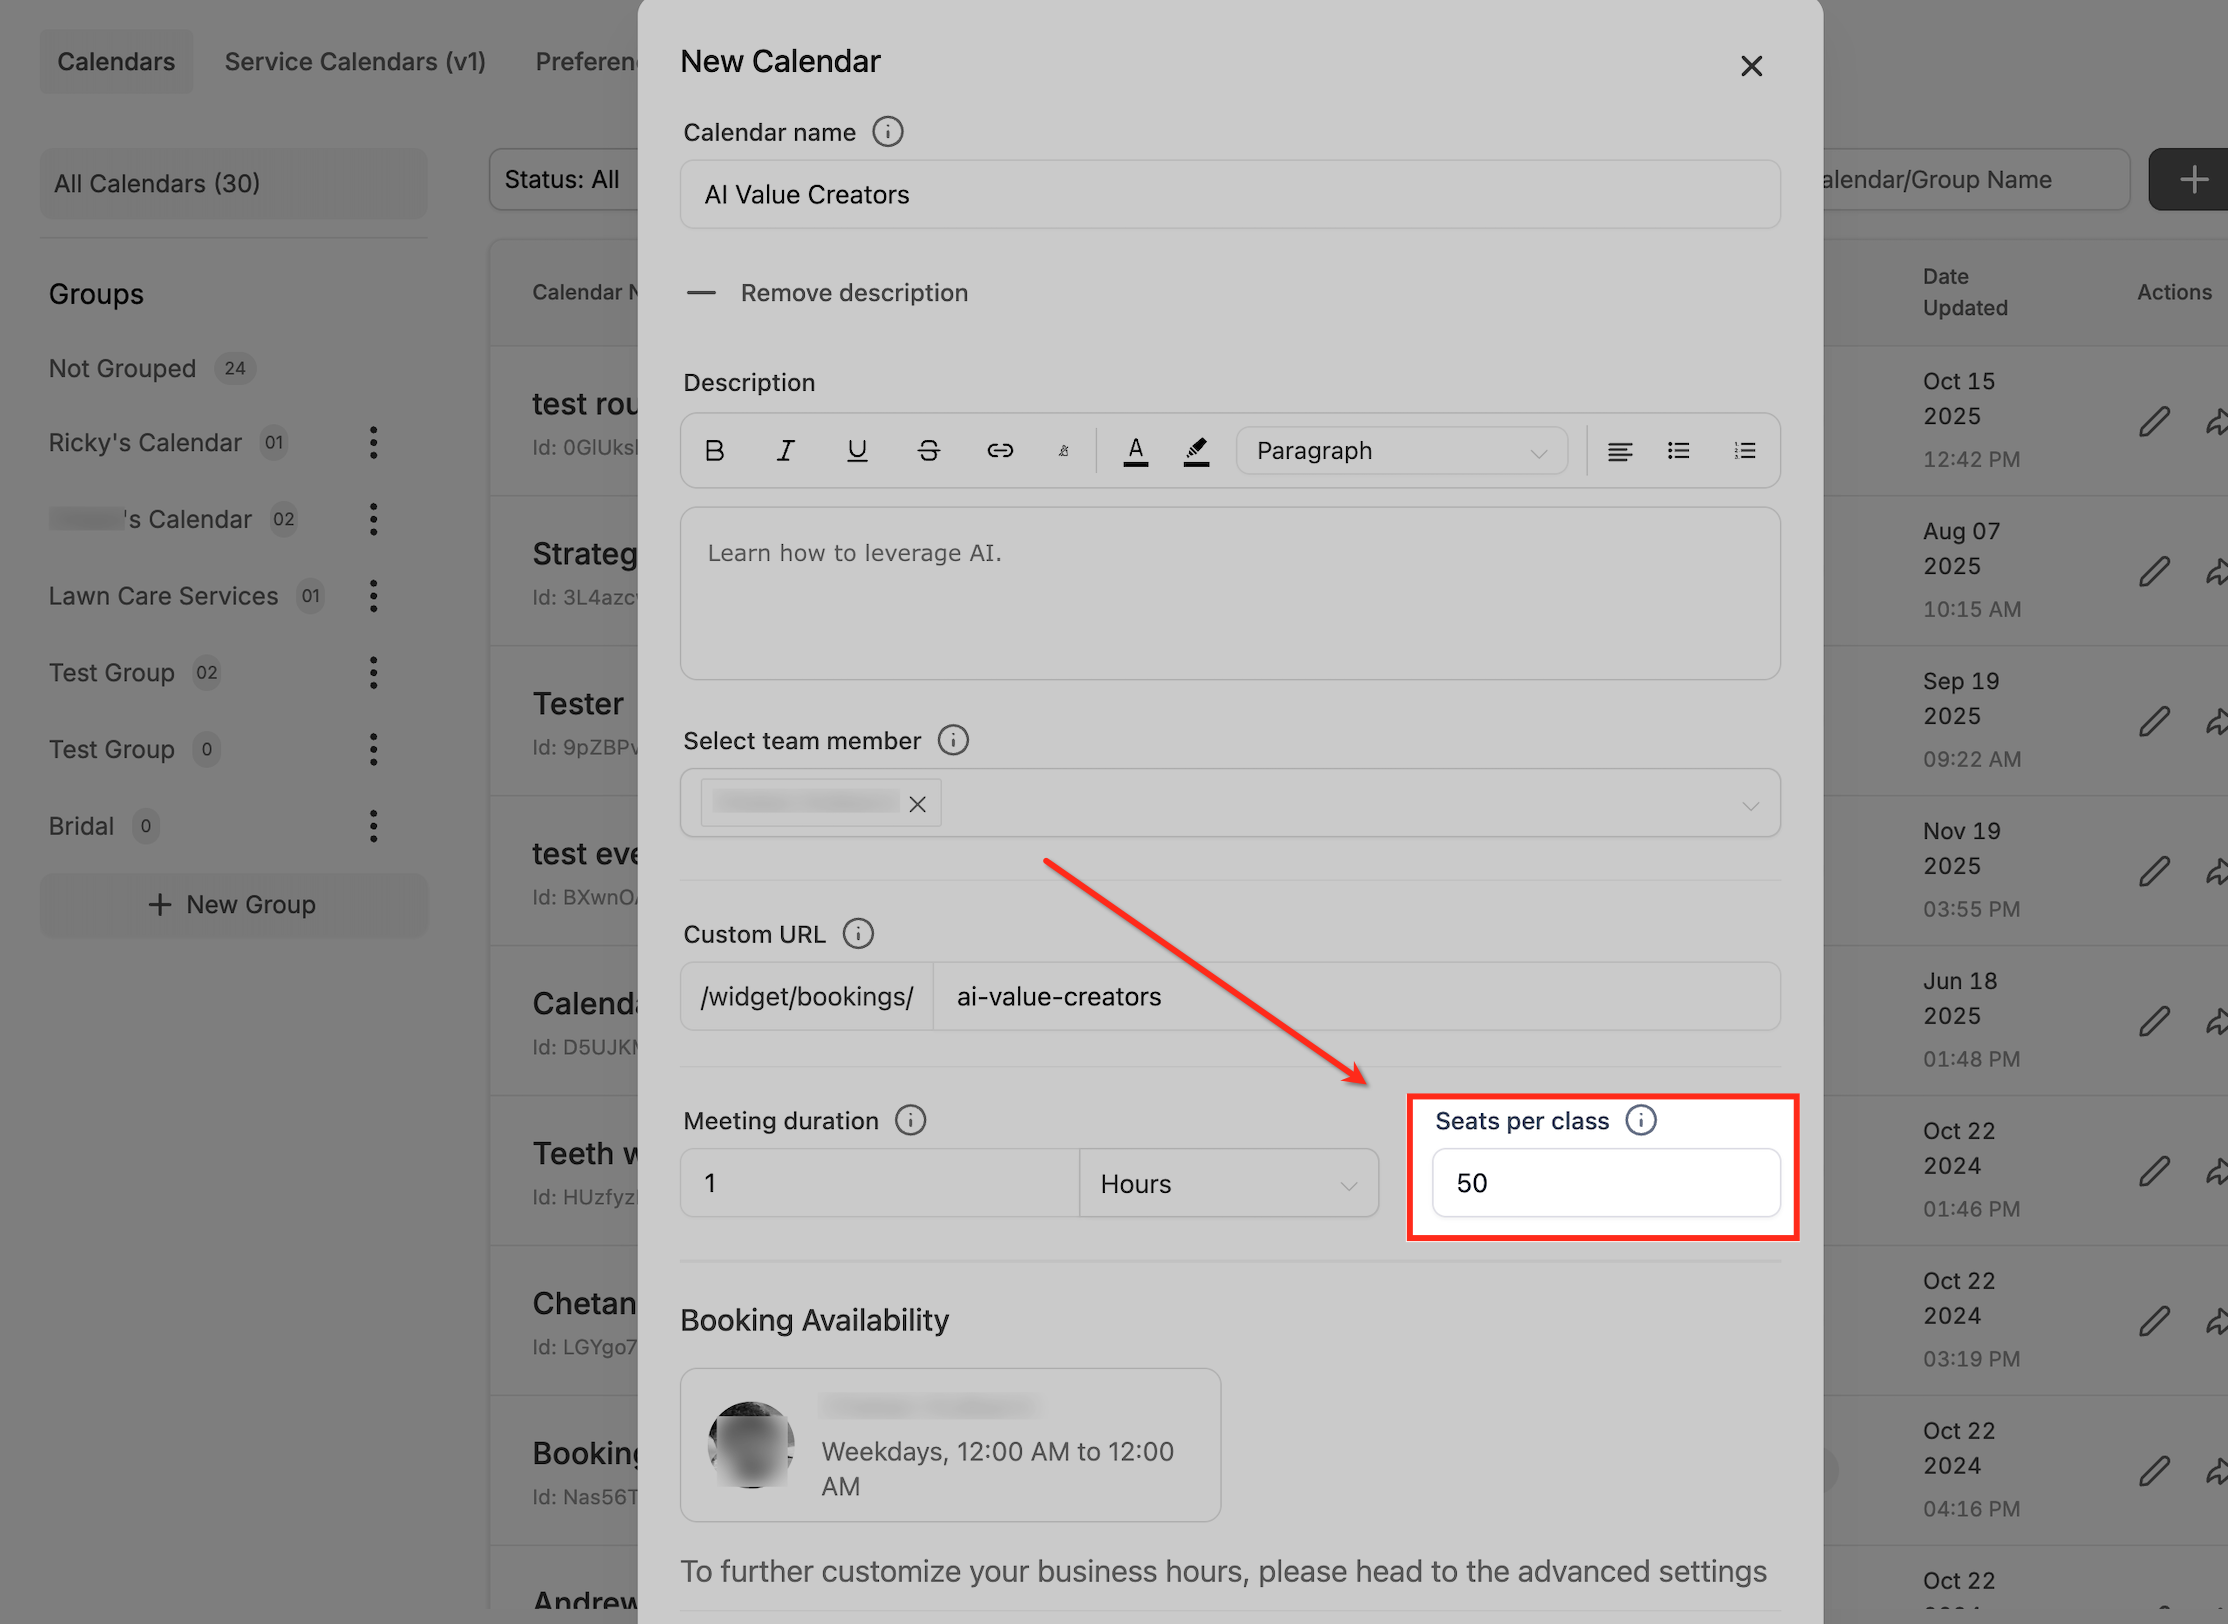This screenshot has height=1624, width=2228.
Task: Click the underline formatting icon
Action: click(x=857, y=451)
